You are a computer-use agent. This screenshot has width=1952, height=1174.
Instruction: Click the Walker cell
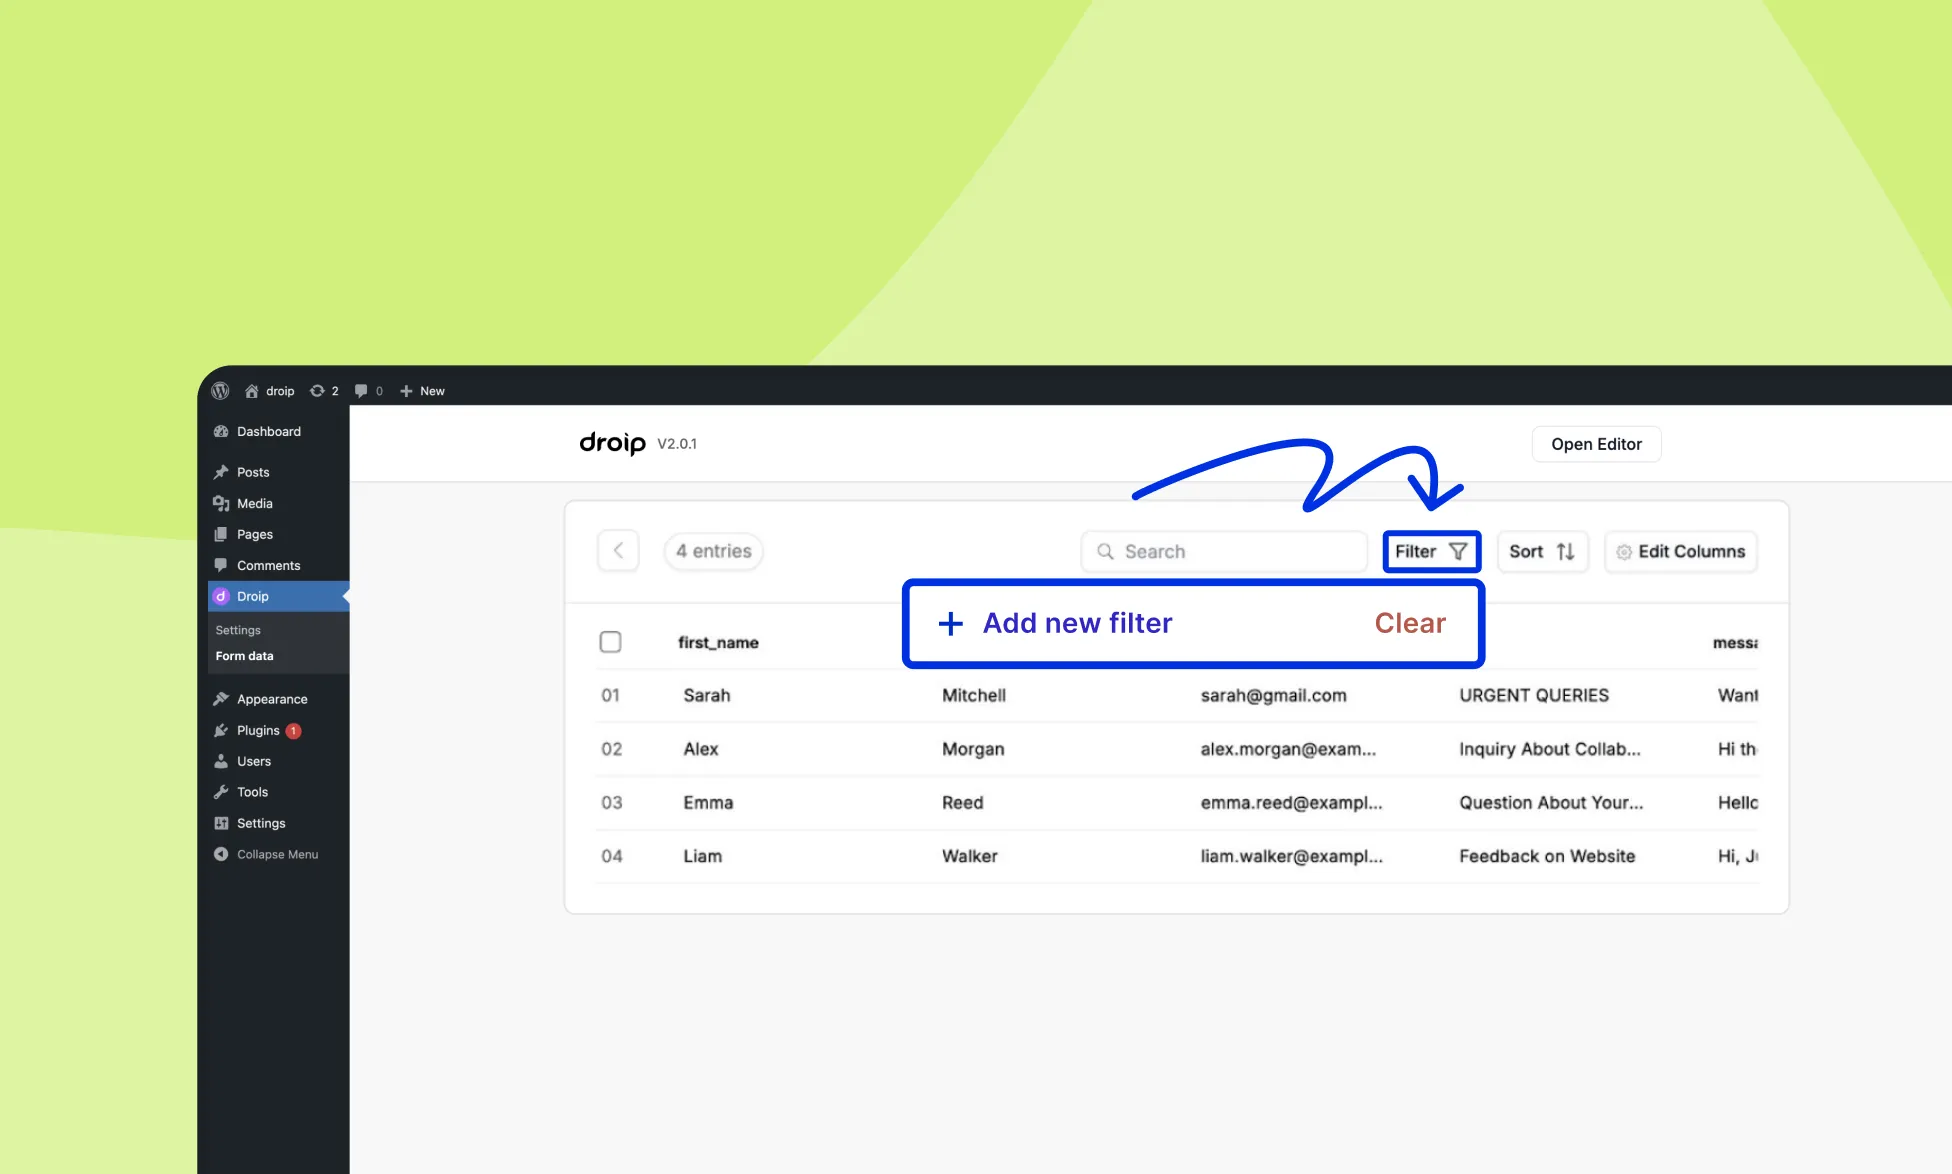click(969, 856)
